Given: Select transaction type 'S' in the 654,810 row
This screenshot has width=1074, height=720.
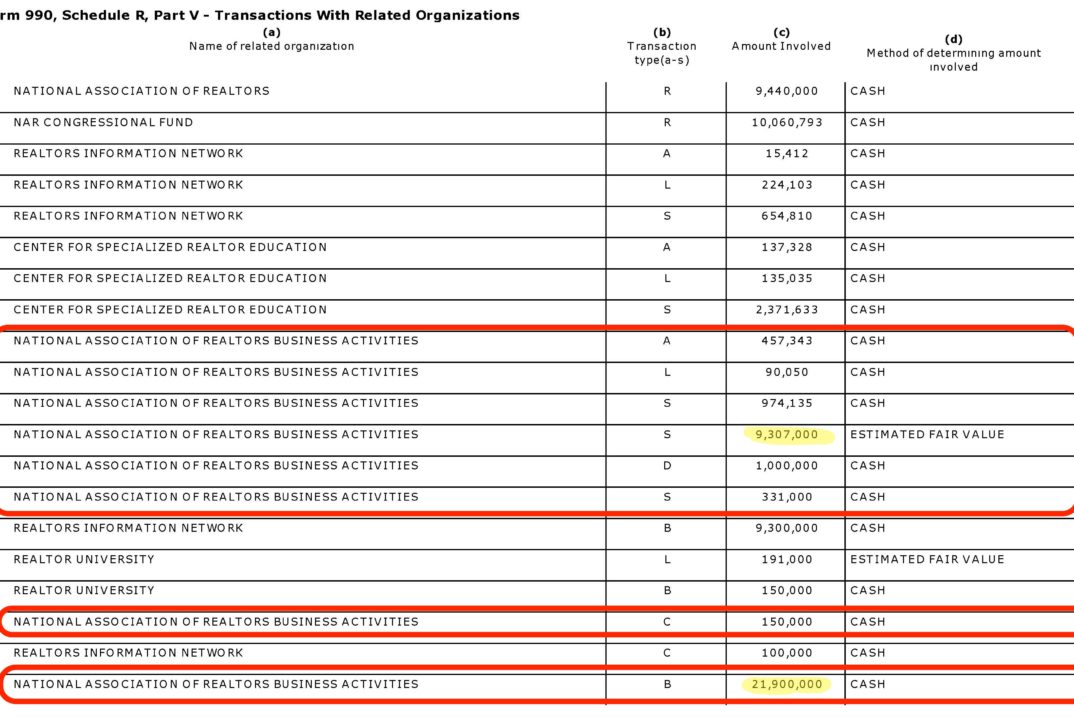Looking at the screenshot, I should 667,216.
